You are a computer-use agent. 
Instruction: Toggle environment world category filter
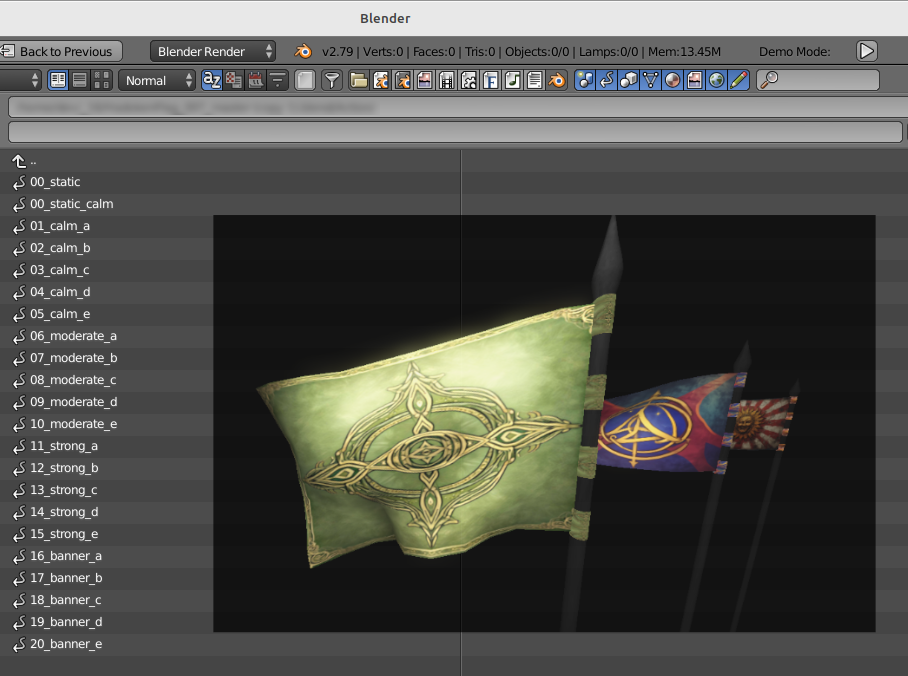(716, 80)
